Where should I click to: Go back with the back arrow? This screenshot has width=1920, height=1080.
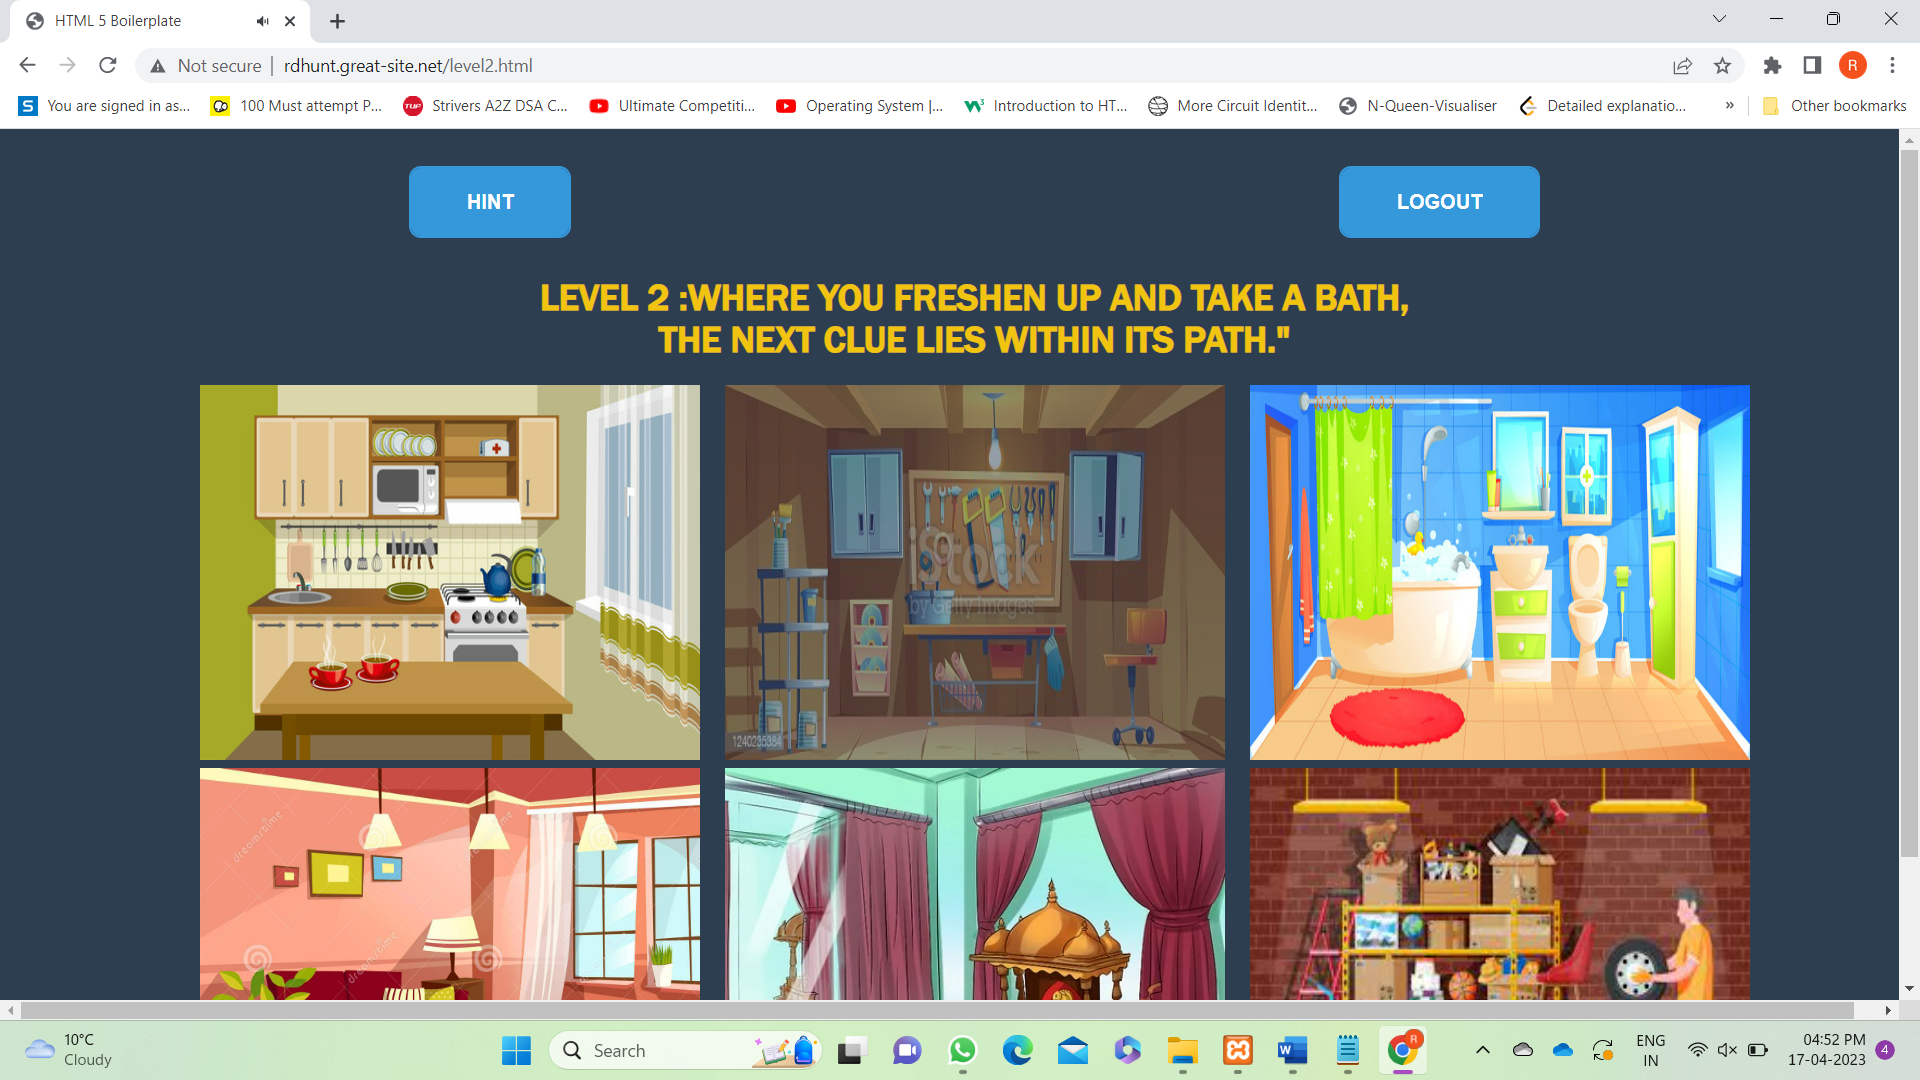[x=27, y=66]
